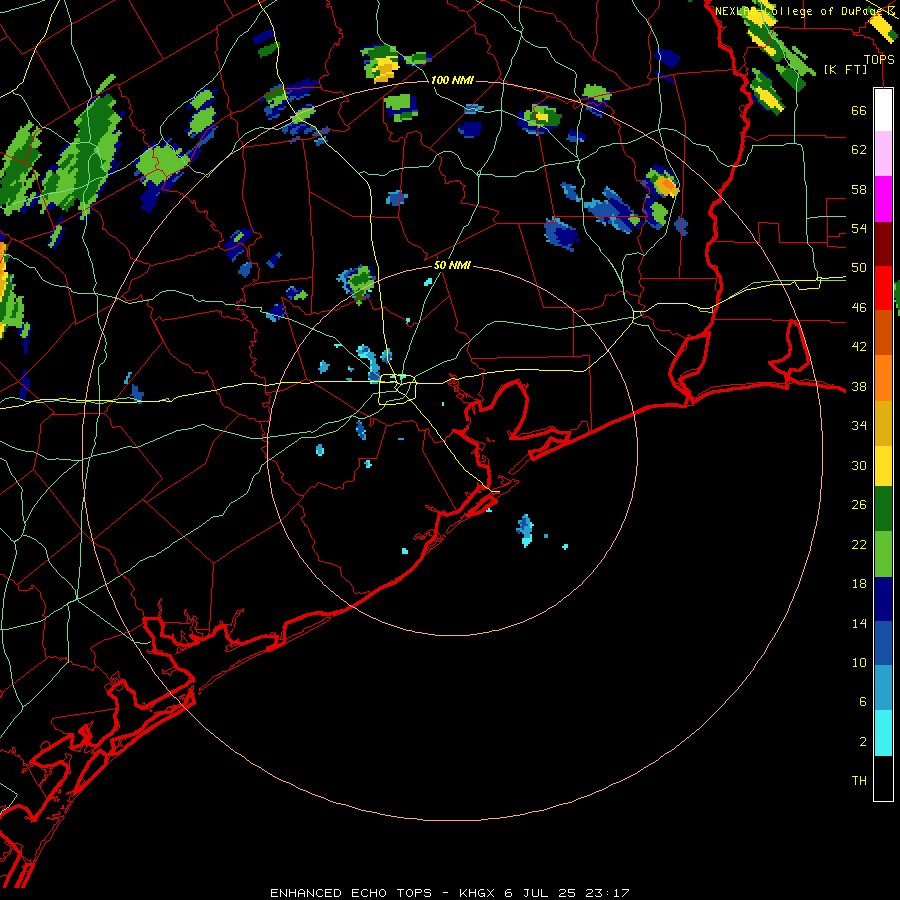Click the gold legend swatch above yellow
The image size is (900, 900).
[x=883, y=423]
